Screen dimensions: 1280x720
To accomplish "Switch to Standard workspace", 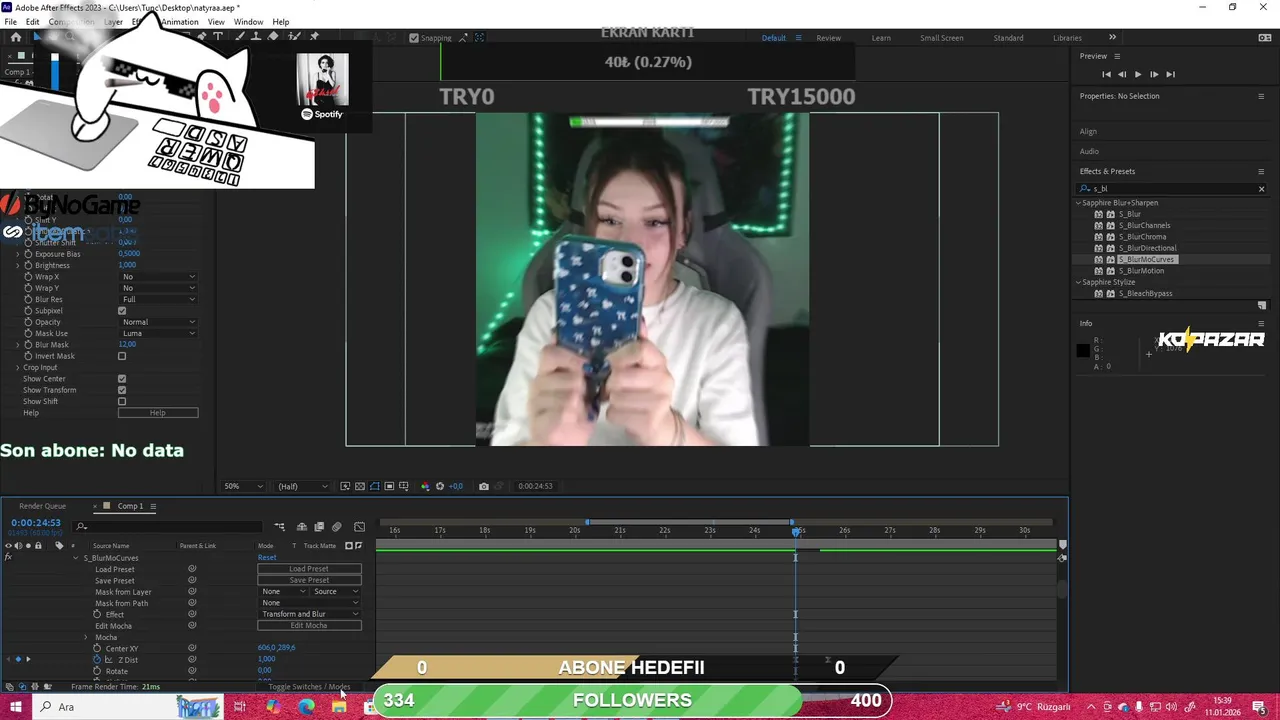I will pyautogui.click(x=1008, y=38).
